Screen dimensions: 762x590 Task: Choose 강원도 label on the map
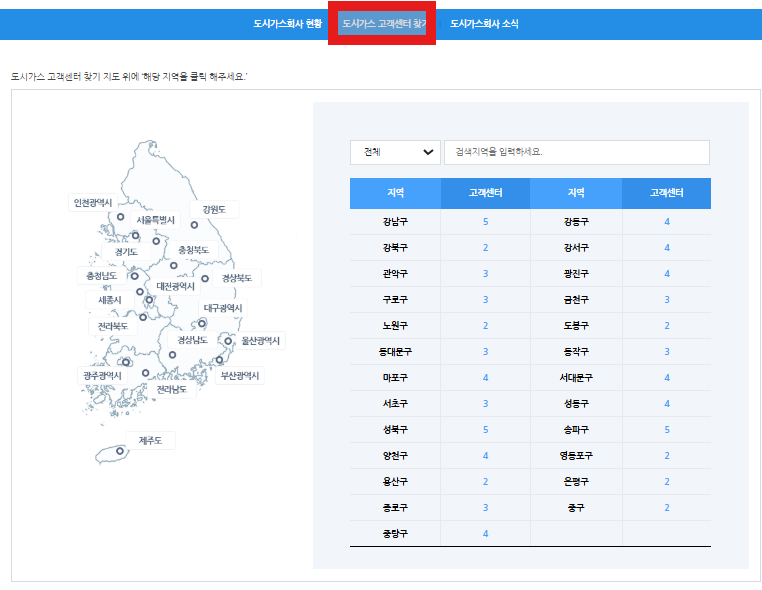coord(214,209)
